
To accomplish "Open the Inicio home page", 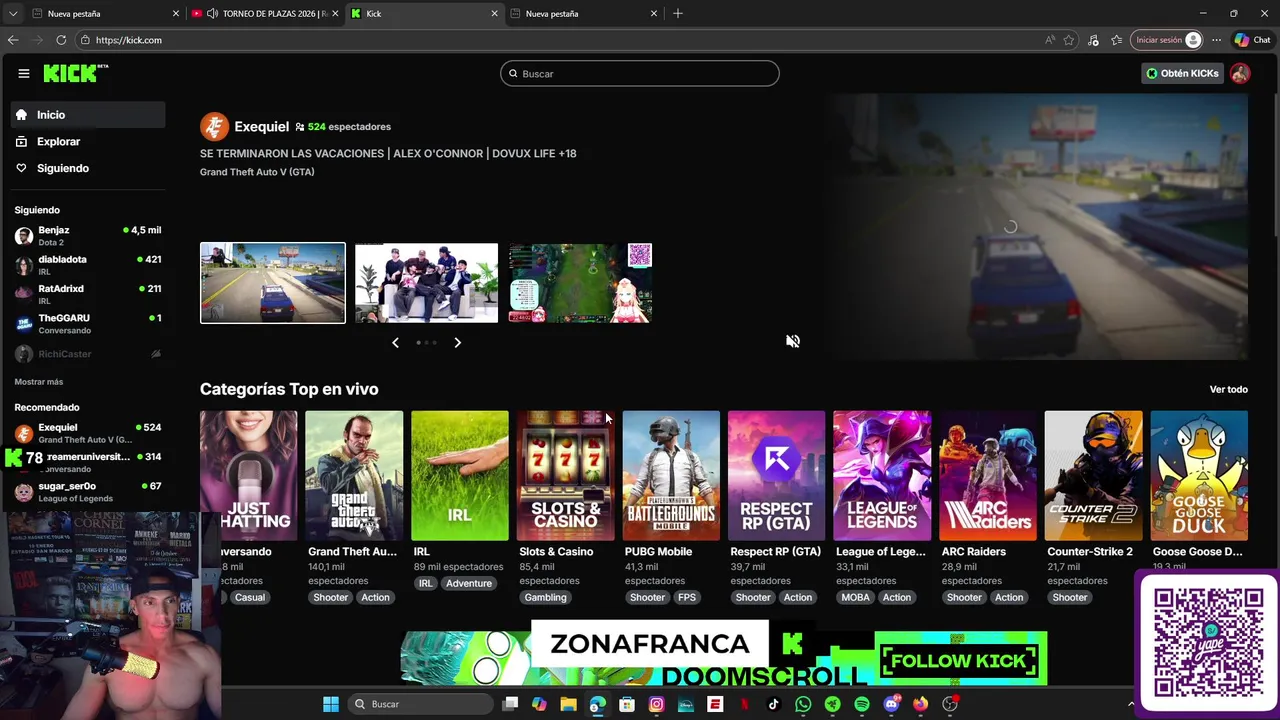I will pyautogui.click(x=88, y=115).
